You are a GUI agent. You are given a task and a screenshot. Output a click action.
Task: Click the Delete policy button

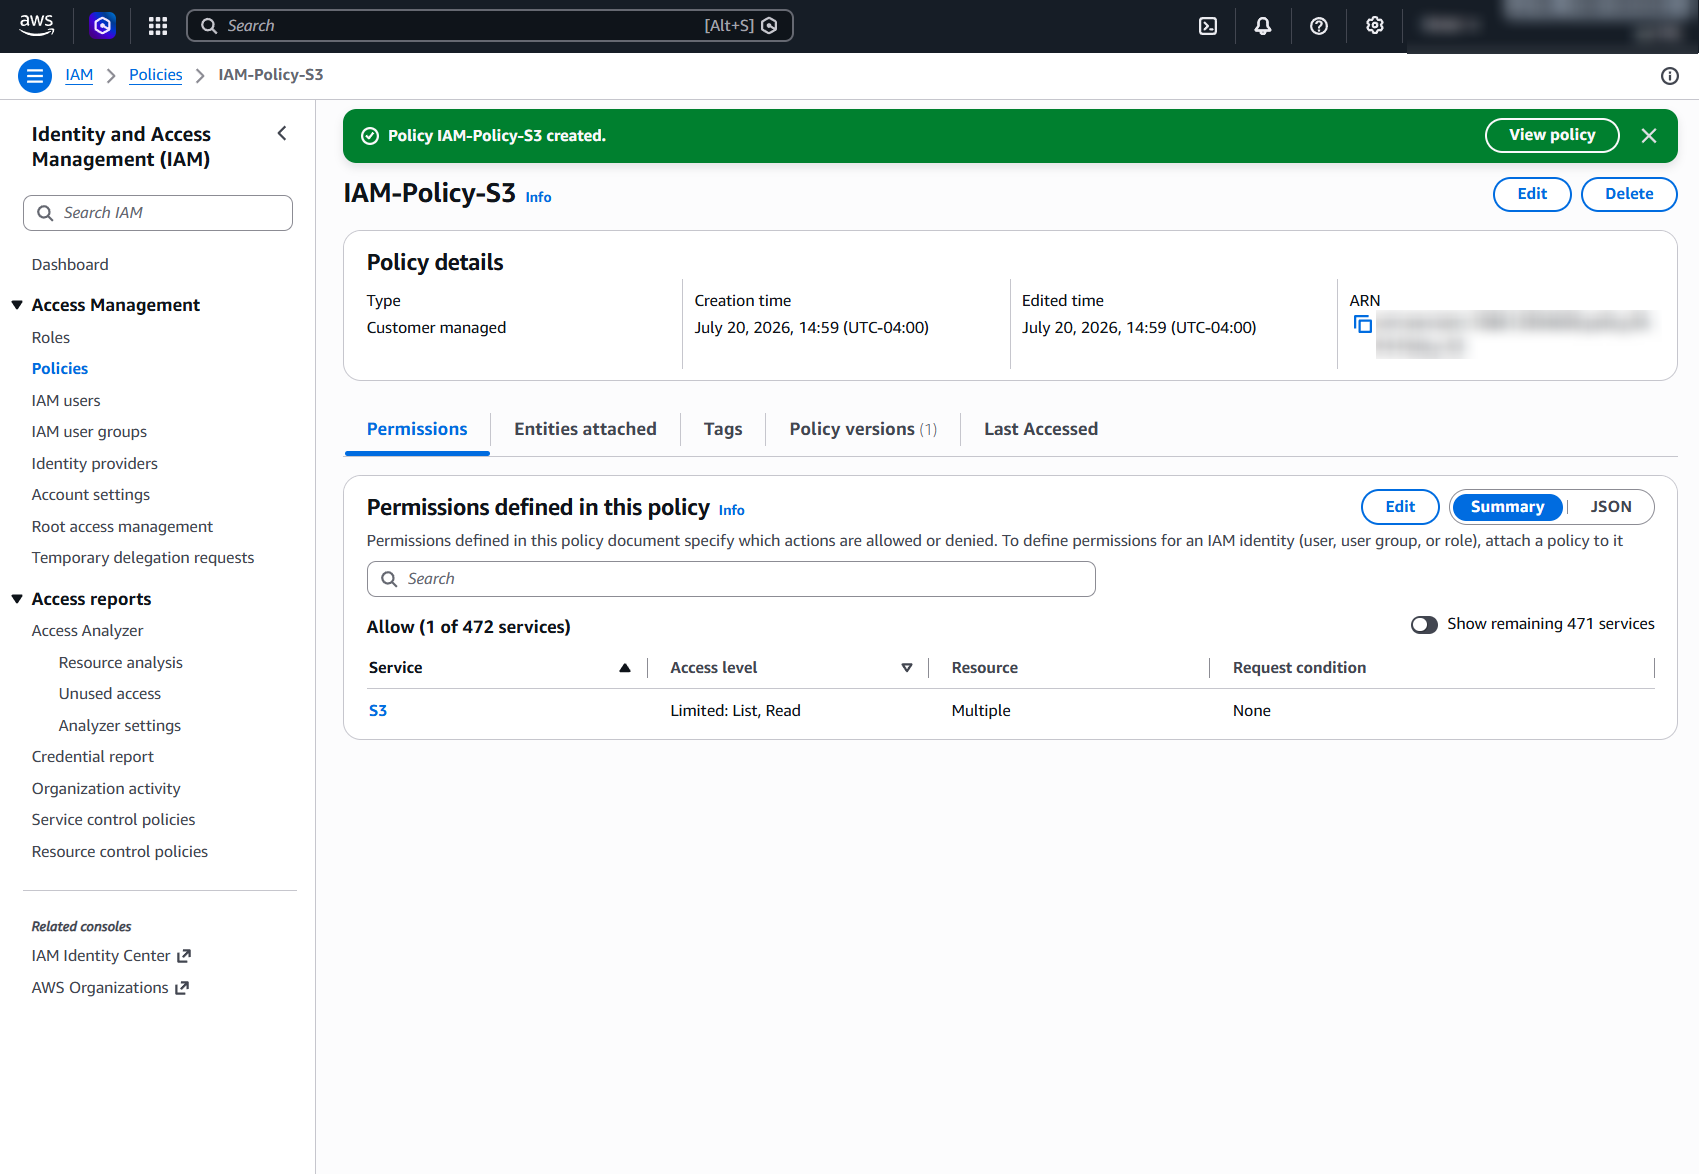(x=1629, y=194)
